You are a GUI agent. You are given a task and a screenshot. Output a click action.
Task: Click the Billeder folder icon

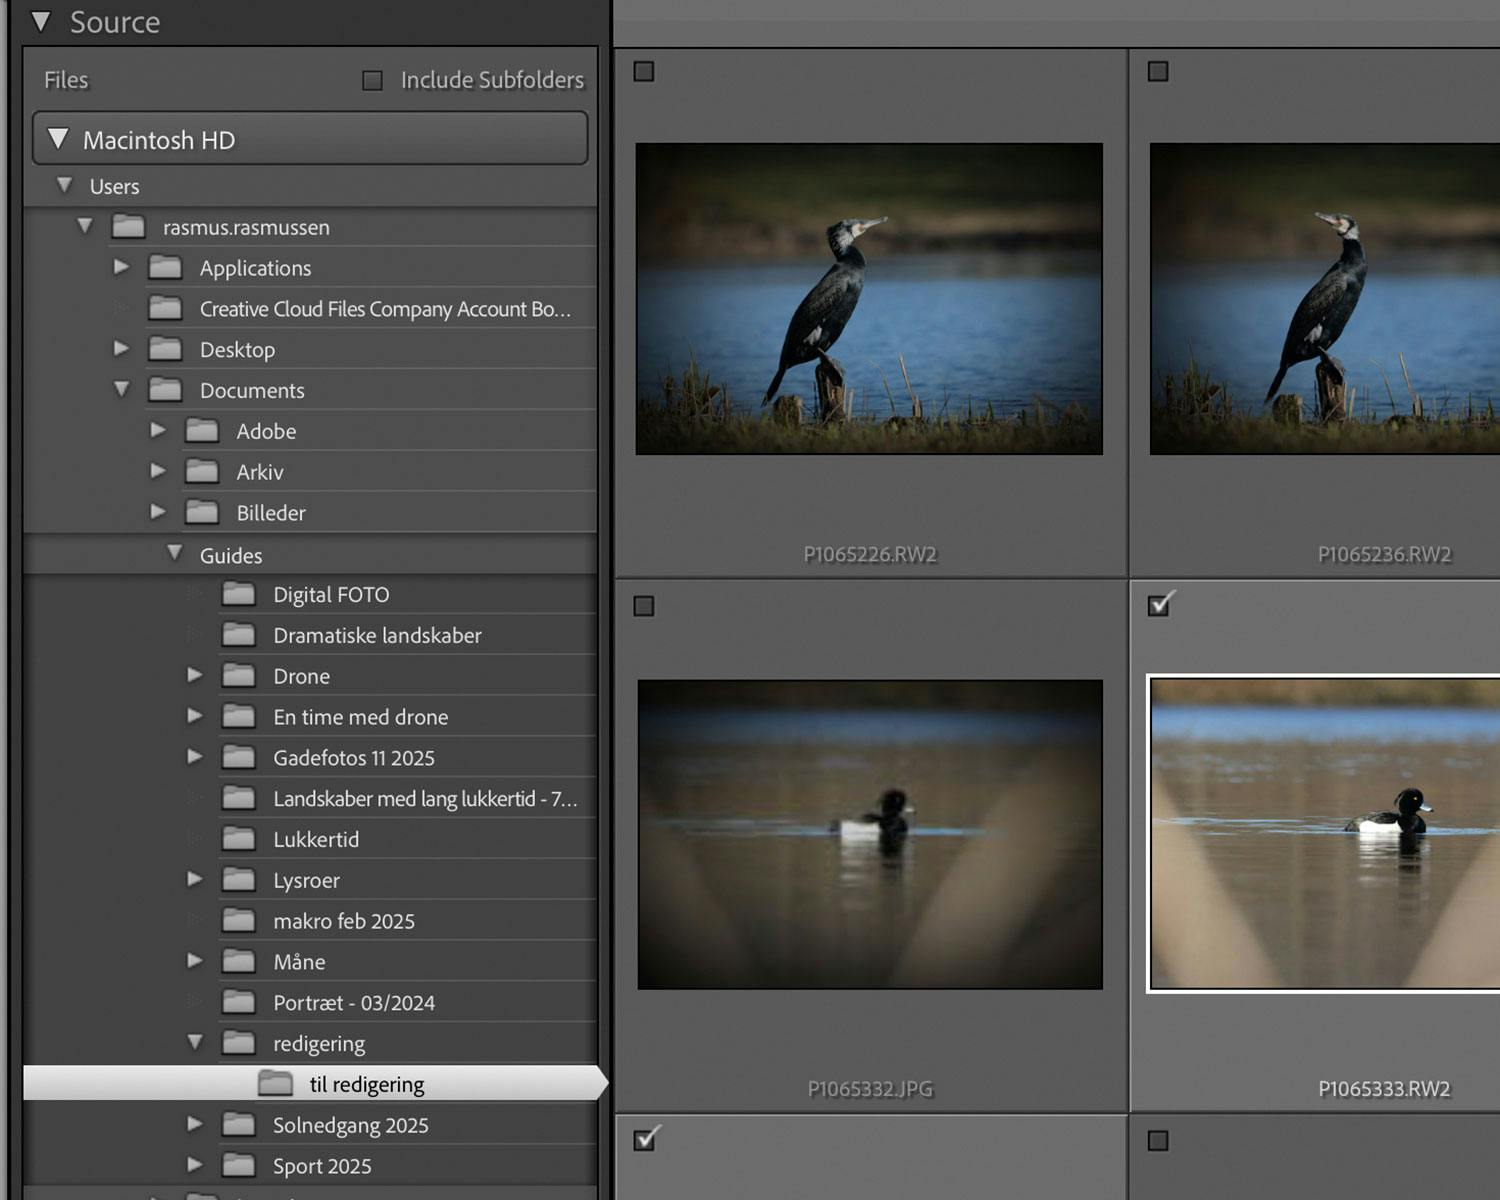(x=202, y=513)
